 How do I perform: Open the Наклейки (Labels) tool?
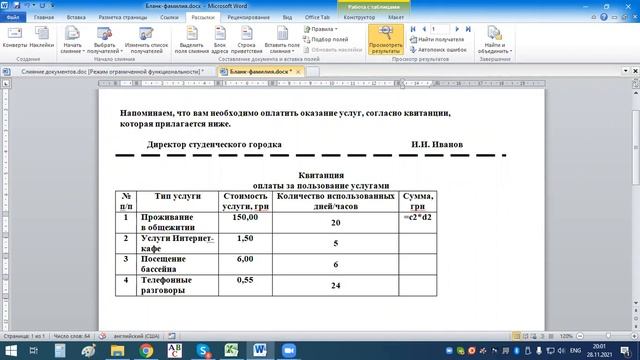coord(42,38)
